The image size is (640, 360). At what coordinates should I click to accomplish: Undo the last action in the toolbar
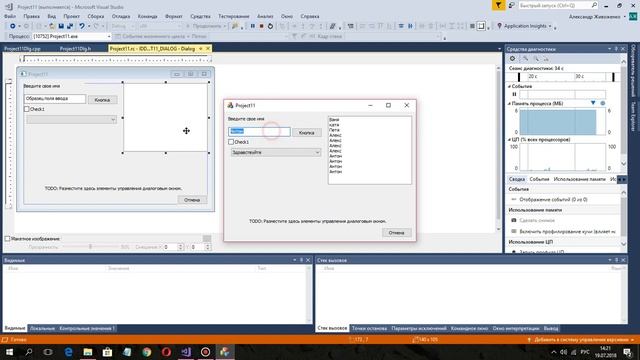click(82, 26)
